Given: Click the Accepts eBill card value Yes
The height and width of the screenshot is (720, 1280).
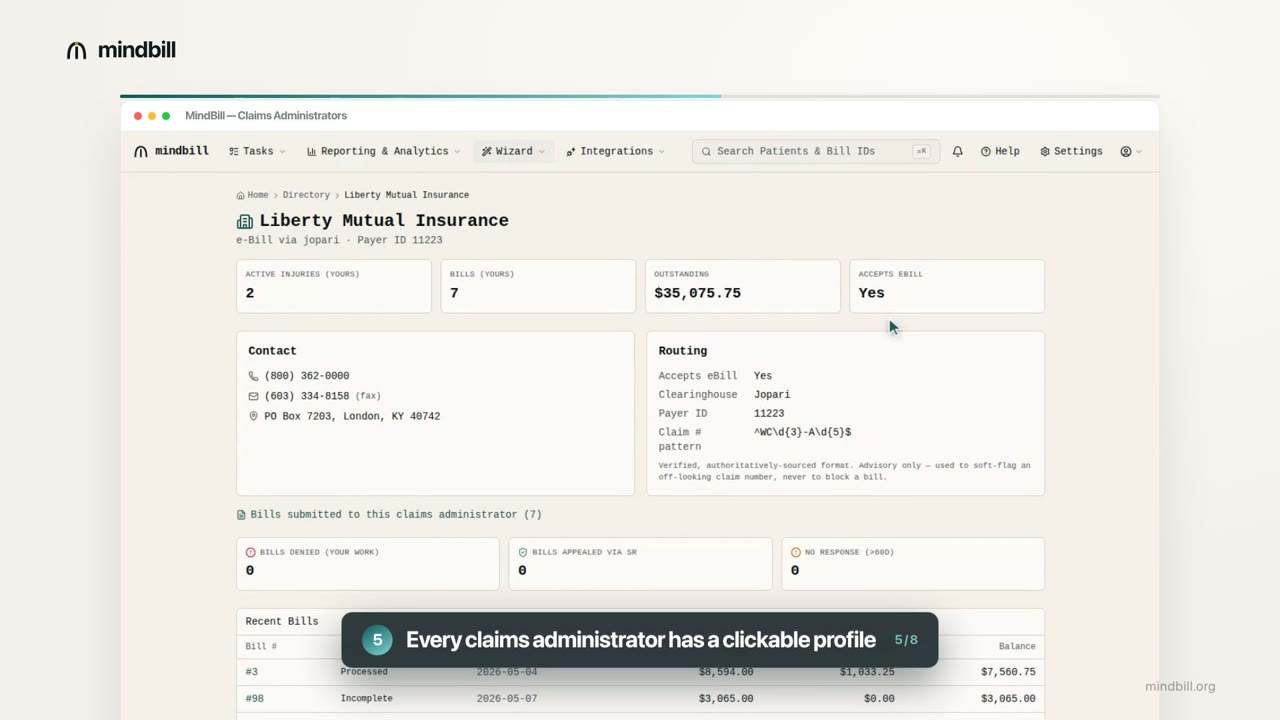Looking at the screenshot, I should (872, 293).
